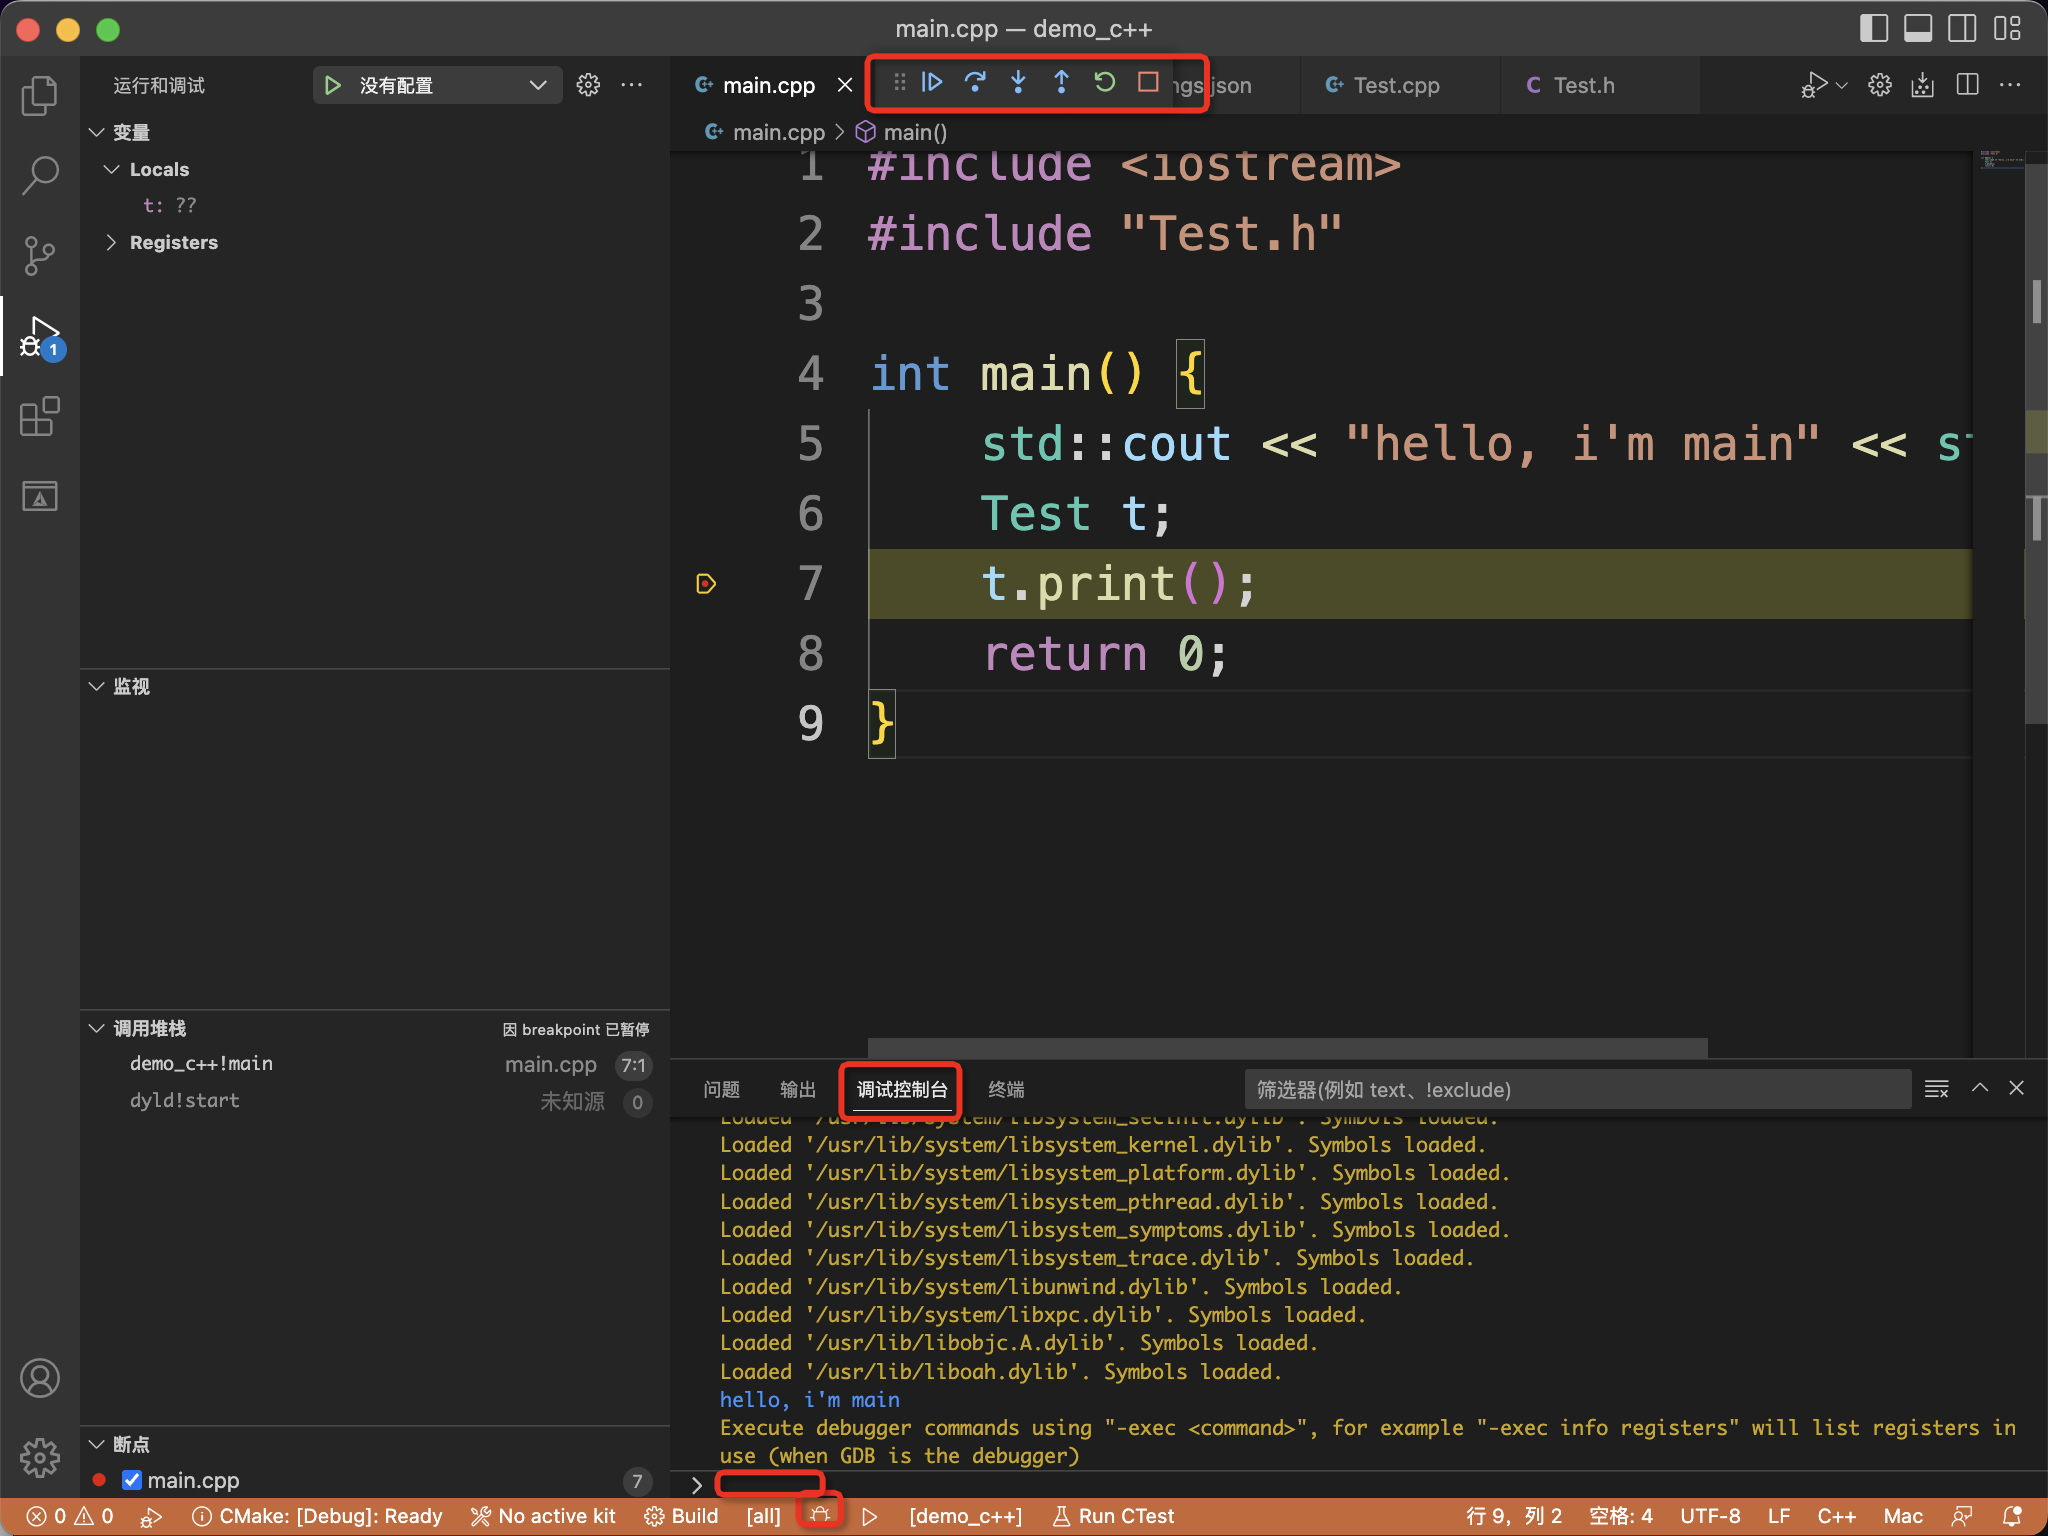The image size is (2048, 1536).
Task: Open the Manage gear menu in the activity bar
Action: [x=40, y=1458]
